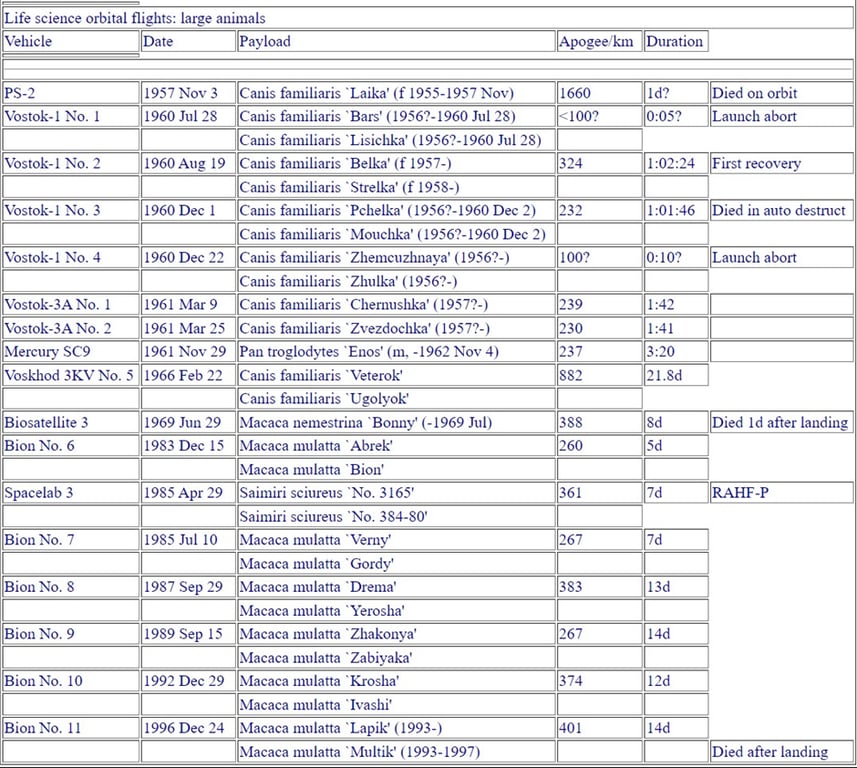Select the Vostok-3A No. 2 cell

click(71, 328)
